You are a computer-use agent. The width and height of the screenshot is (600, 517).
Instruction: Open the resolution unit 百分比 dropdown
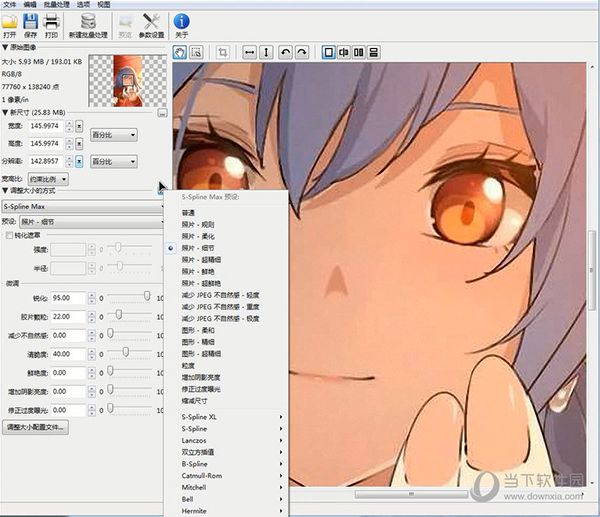(x=114, y=161)
